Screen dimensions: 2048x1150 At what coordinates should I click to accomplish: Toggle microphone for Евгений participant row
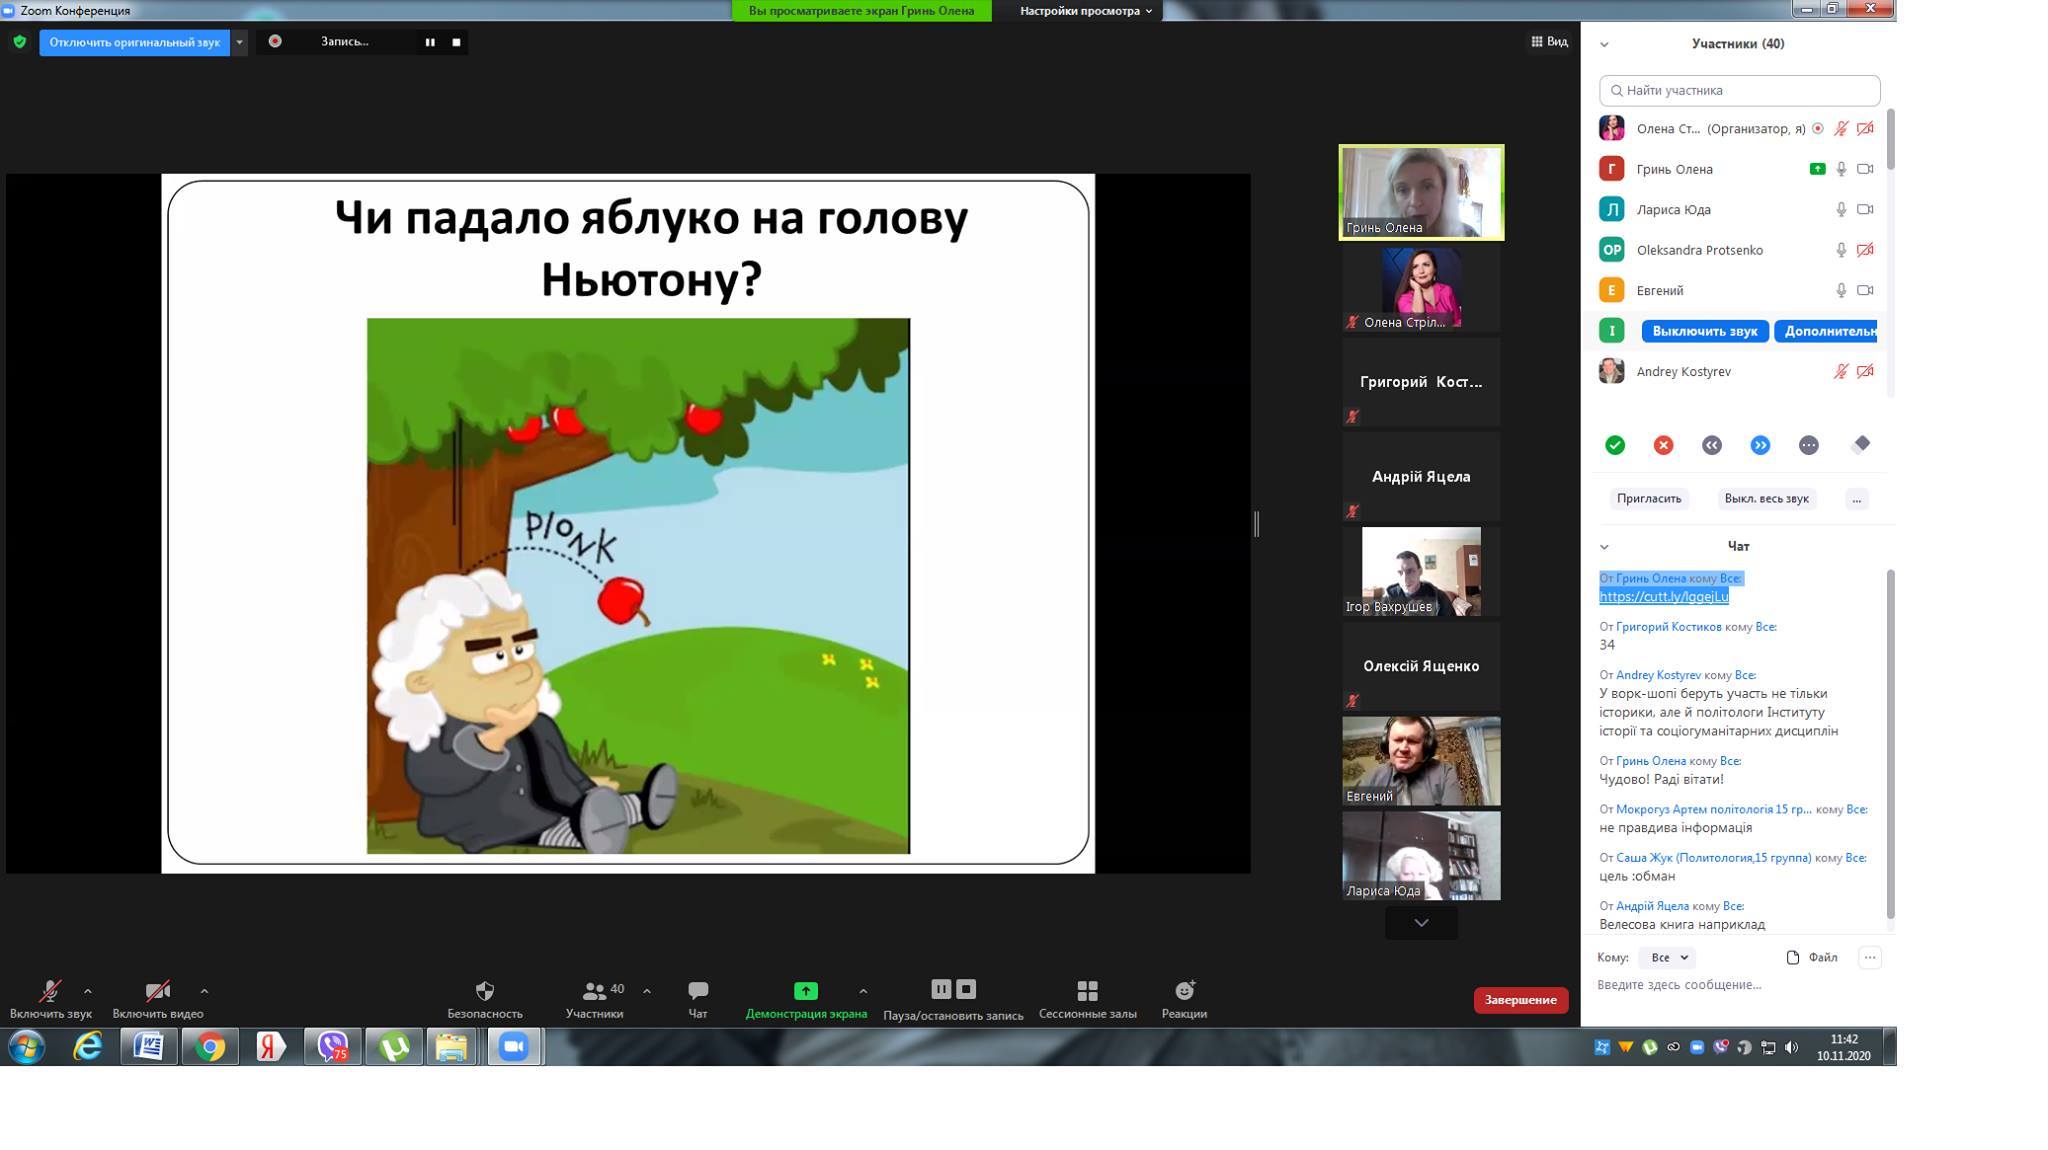click(1840, 291)
